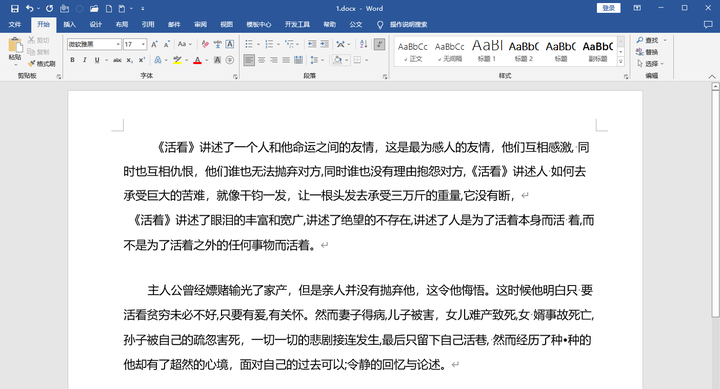This screenshot has width=720, height=389.
Task: Decrease paragraph indent
Action: [x=312, y=44]
